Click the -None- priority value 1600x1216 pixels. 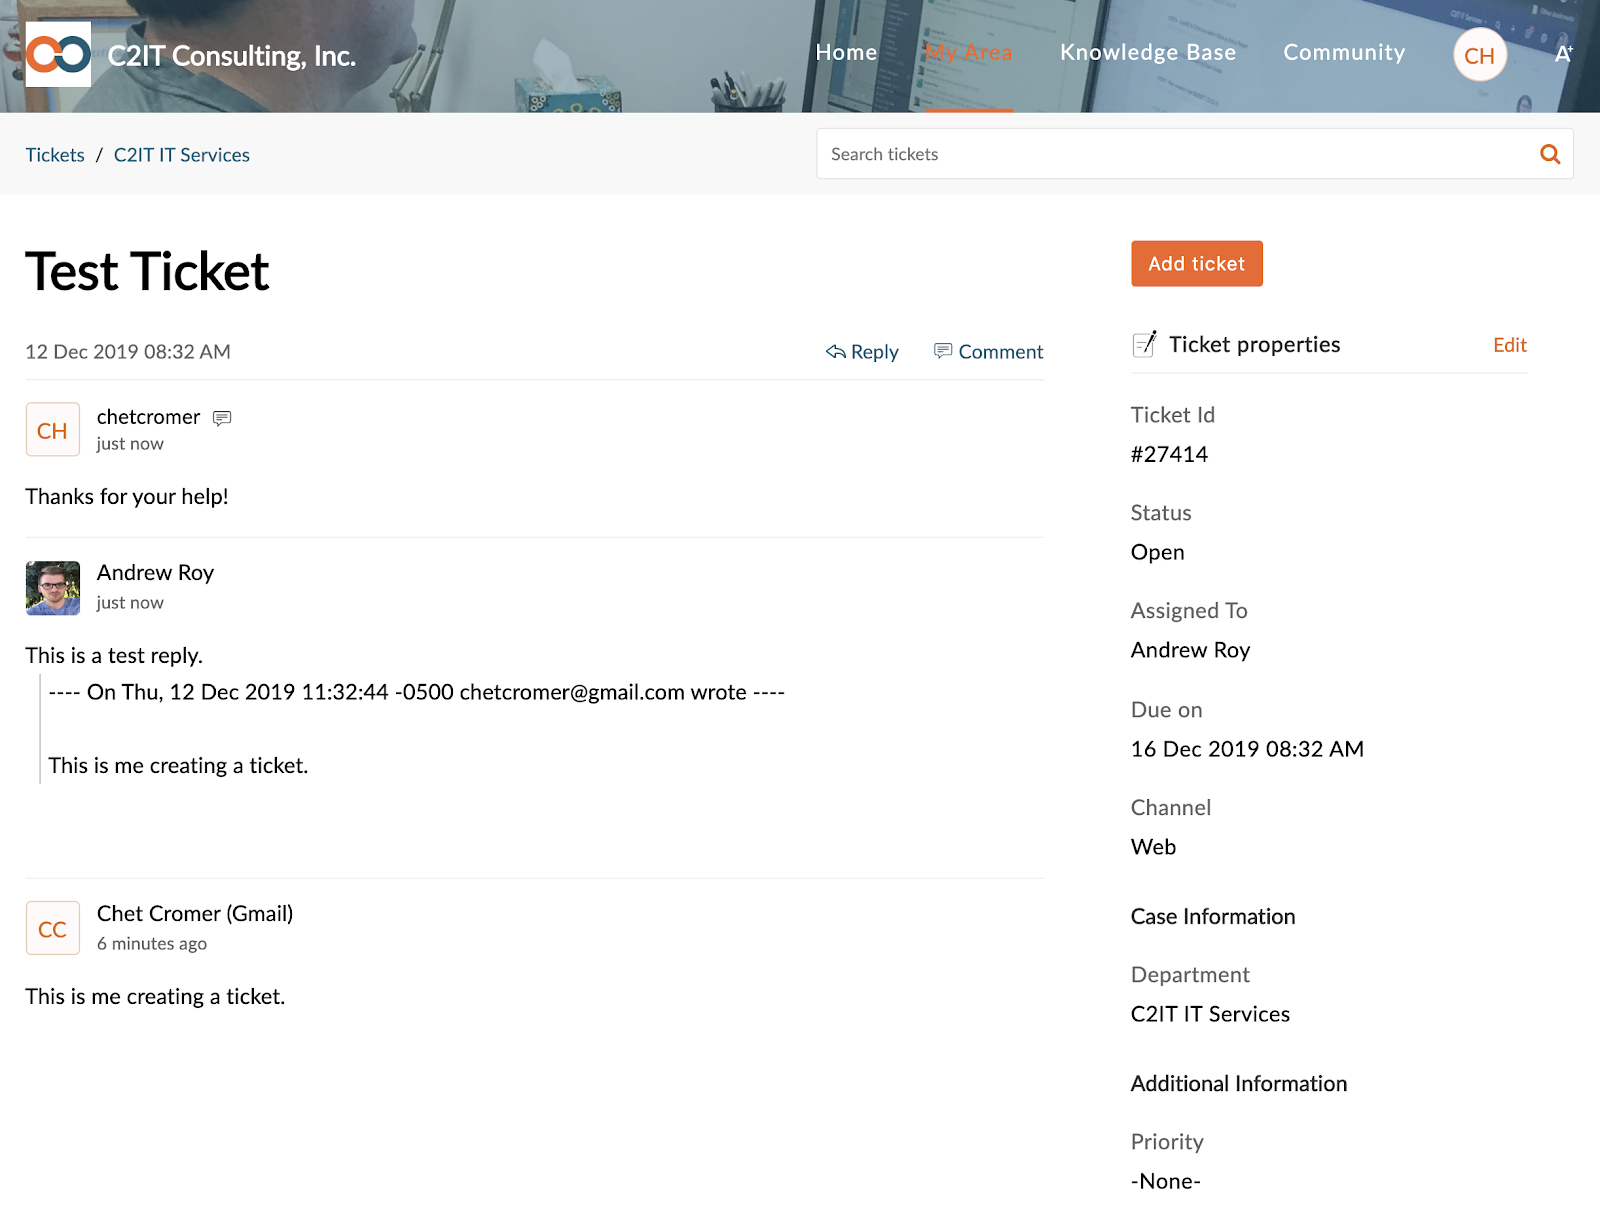tap(1165, 1181)
